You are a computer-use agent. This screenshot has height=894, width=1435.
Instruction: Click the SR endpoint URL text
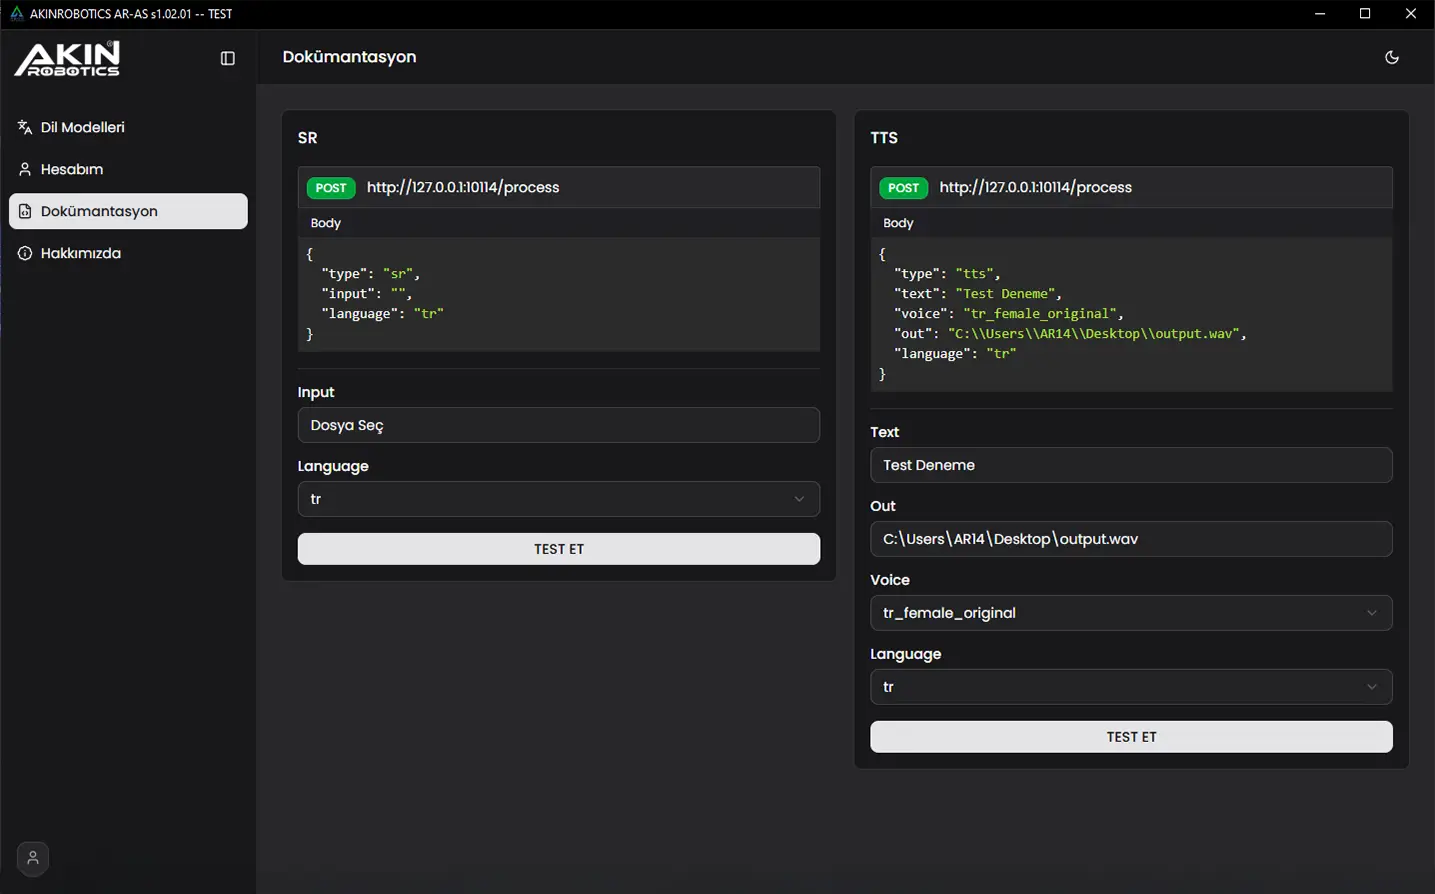[x=463, y=188]
